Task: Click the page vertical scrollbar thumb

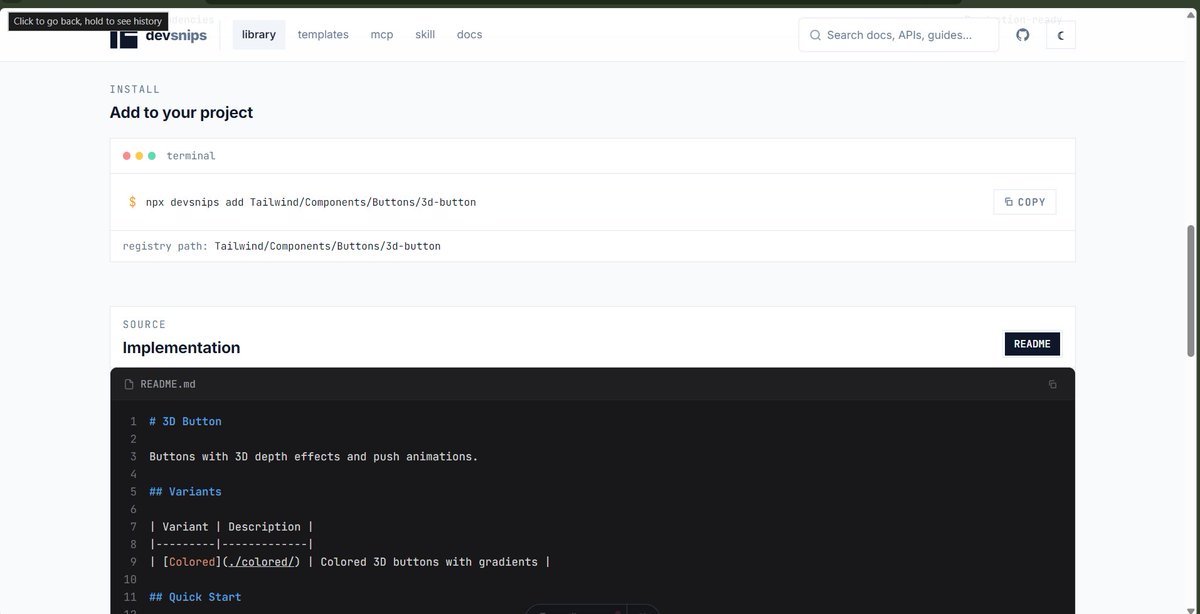Action: coord(1190,290)
